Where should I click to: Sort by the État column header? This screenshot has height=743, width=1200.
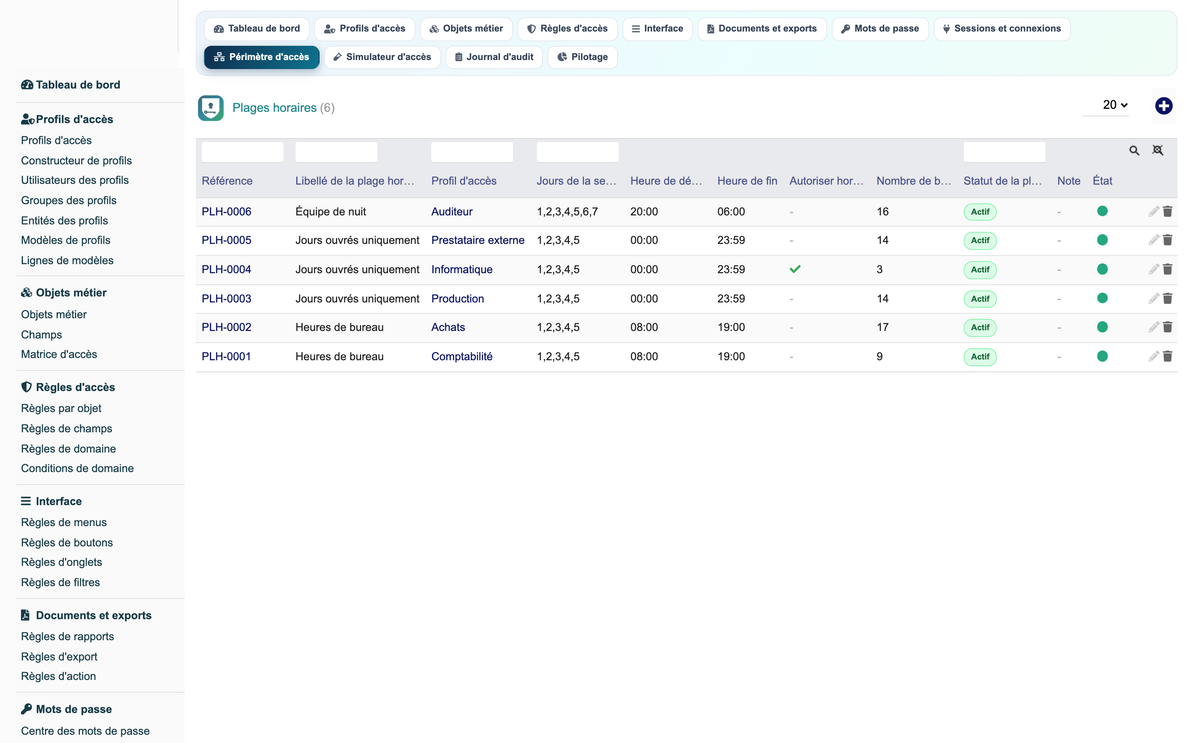pos(1102,181)
